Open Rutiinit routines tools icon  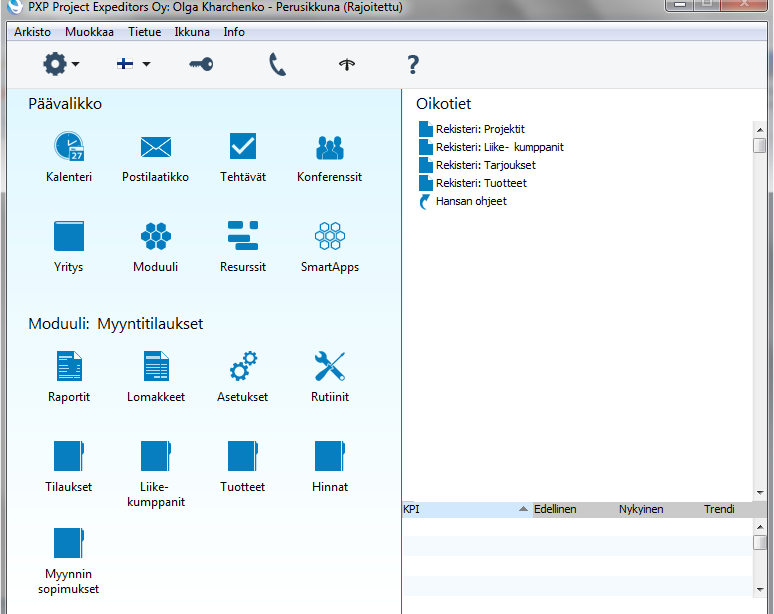click(330, 366)
